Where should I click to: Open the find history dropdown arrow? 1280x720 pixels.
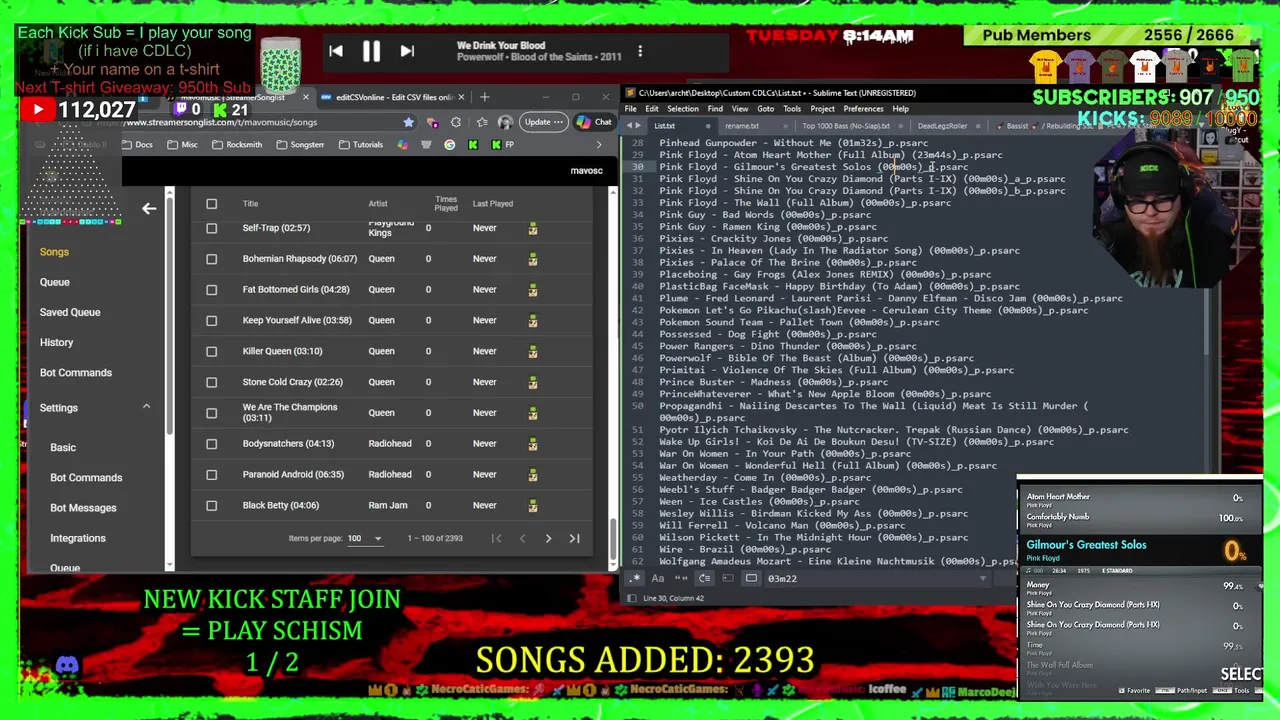pyautogui.click(x=983, y=578)
